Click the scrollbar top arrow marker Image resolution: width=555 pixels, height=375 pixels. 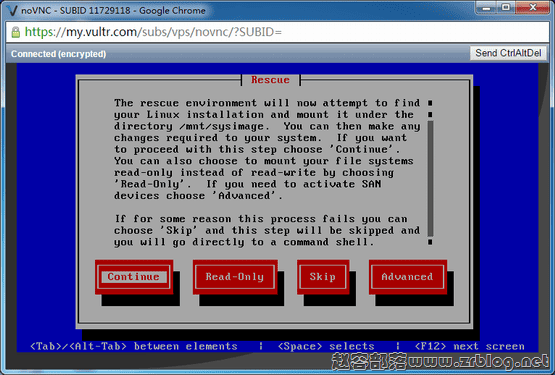[430, 103]
